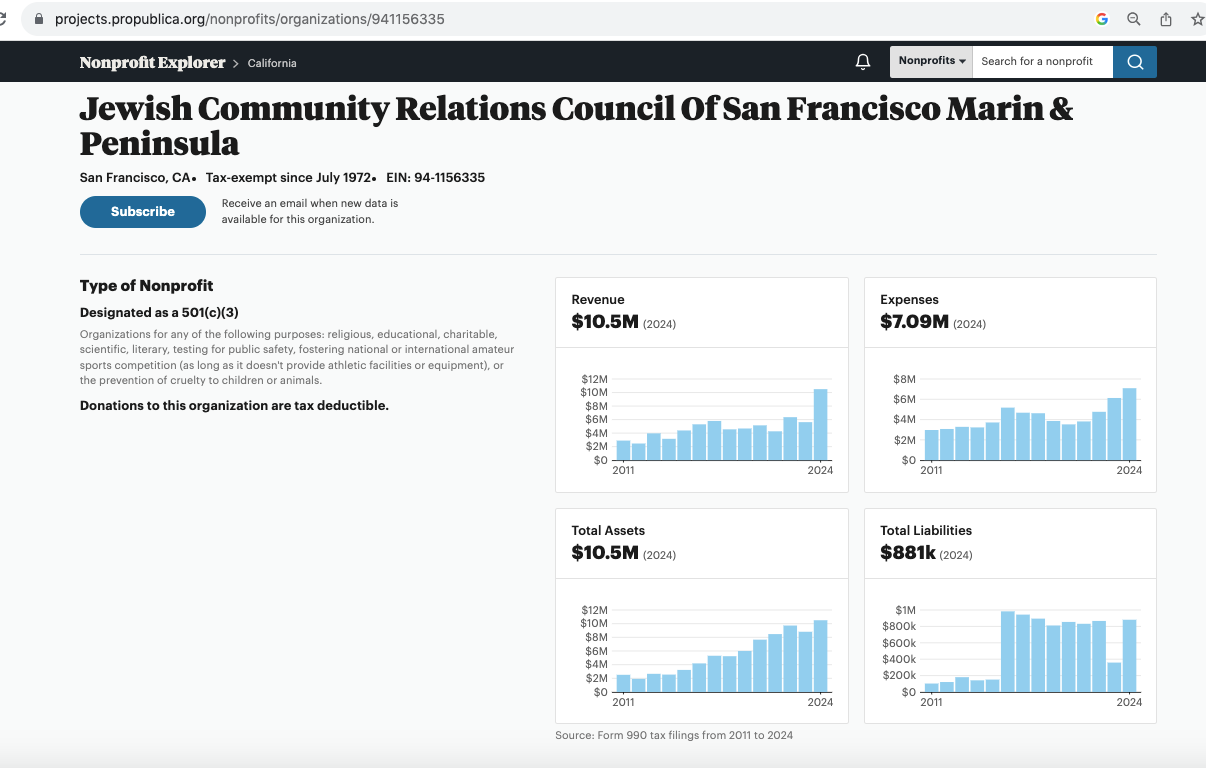Click the 2011 bar in Expenses chart
Image resolution: width=1206 pixels, height=768 pixels.
[x=931, y=445]
